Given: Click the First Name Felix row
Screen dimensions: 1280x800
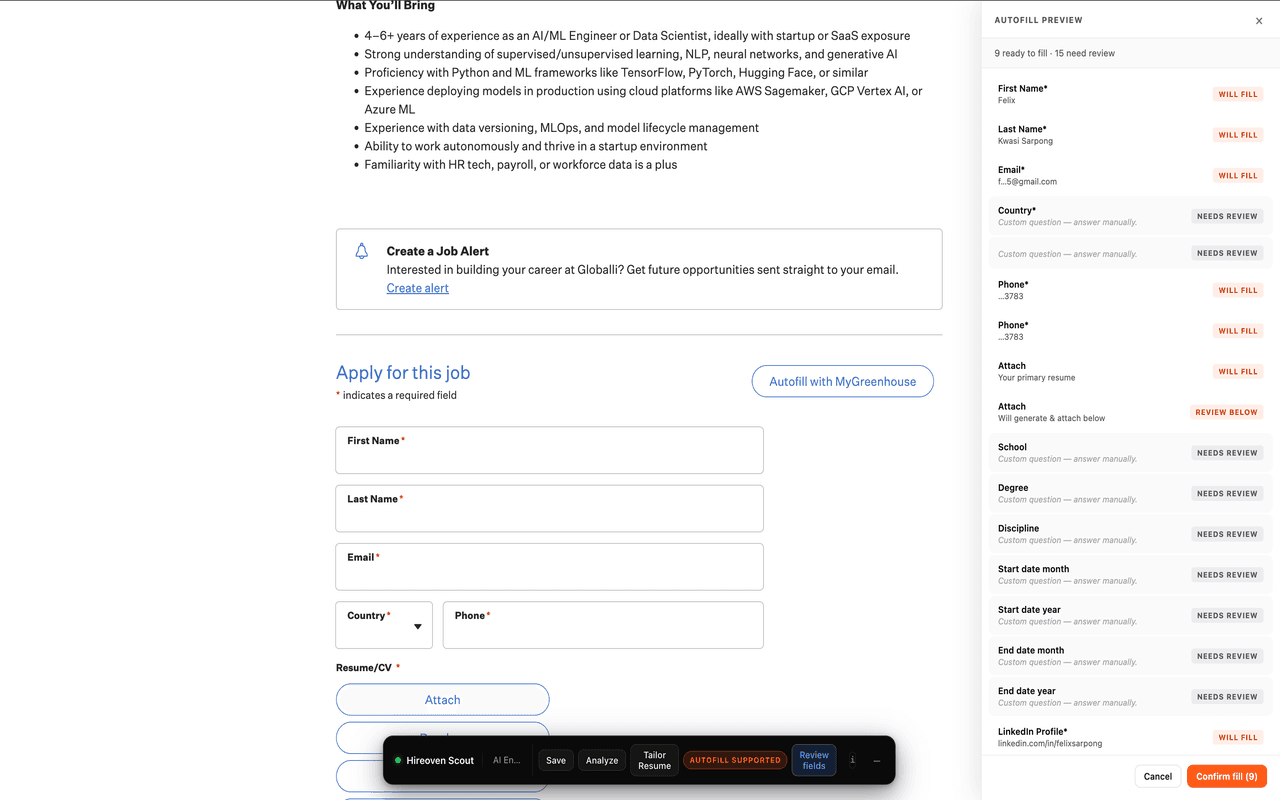Looking at the screenshot, I should (1131, 94).
